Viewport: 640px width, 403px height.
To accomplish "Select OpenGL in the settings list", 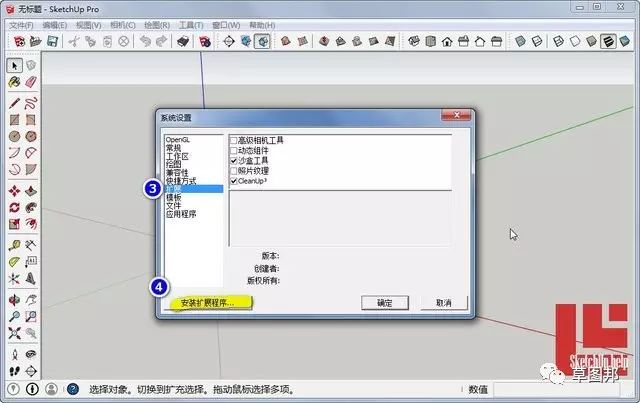I will click(178, 140).
